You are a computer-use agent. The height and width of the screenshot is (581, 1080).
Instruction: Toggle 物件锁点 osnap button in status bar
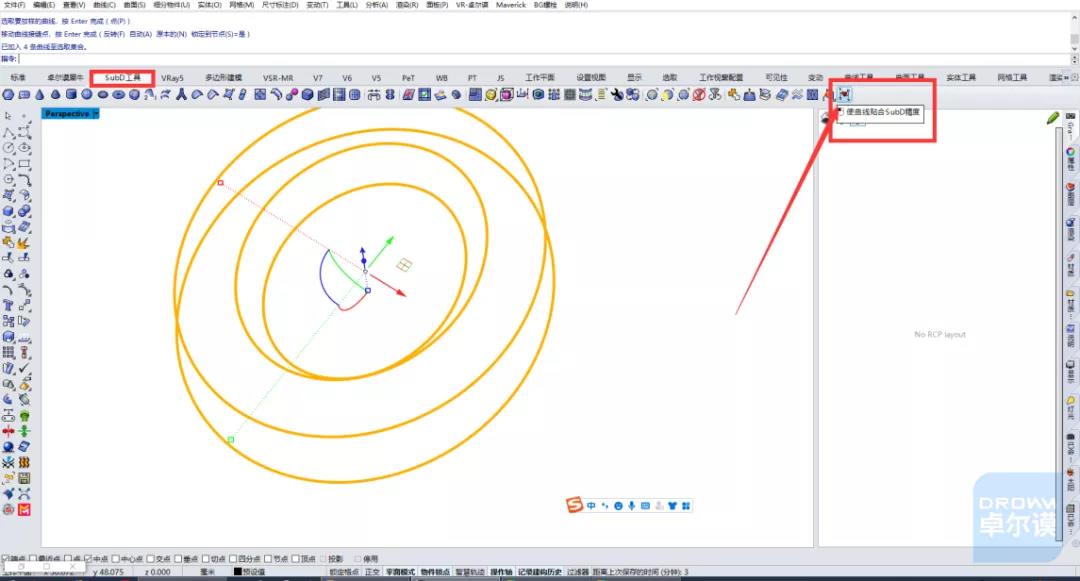[435, 572]
